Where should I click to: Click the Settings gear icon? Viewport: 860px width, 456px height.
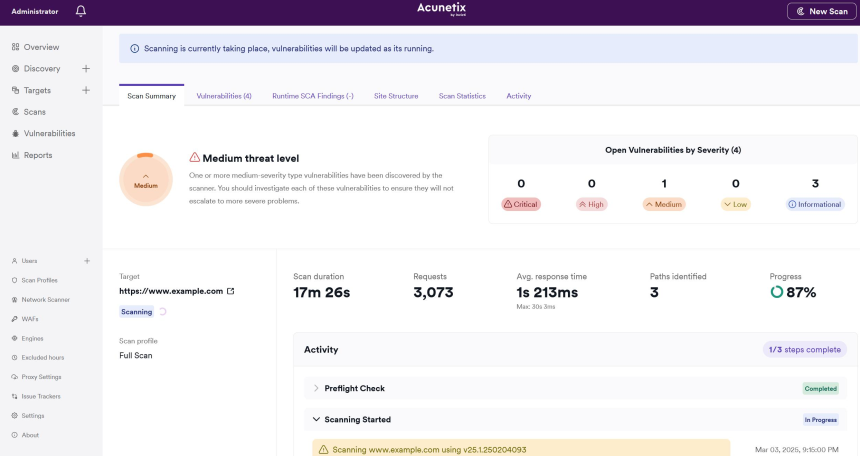tap(15, 416)
